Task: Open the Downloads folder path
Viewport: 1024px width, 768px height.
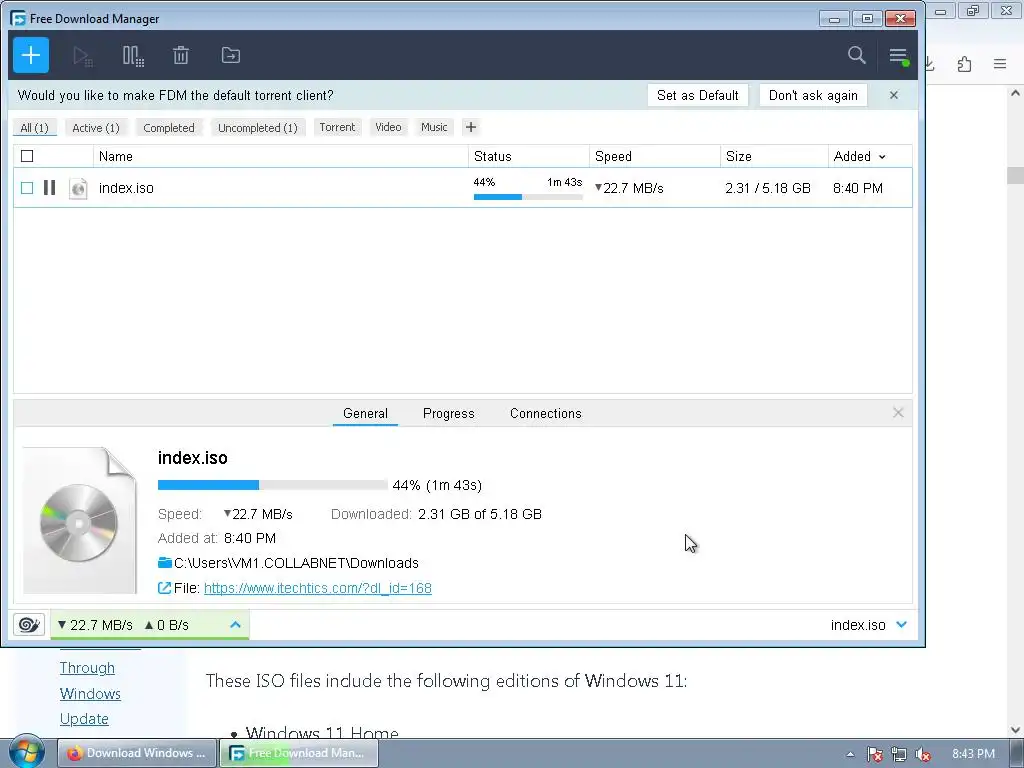Action: [x=296, y=563]
